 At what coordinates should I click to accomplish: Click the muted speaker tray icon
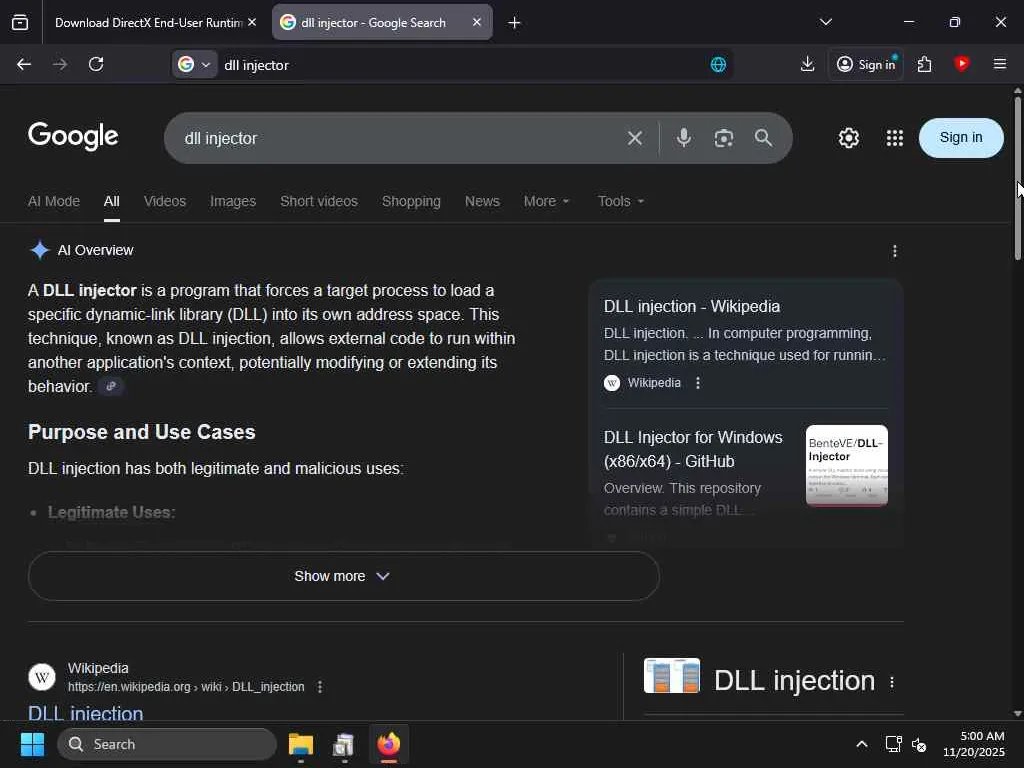[x=919, y=744]
